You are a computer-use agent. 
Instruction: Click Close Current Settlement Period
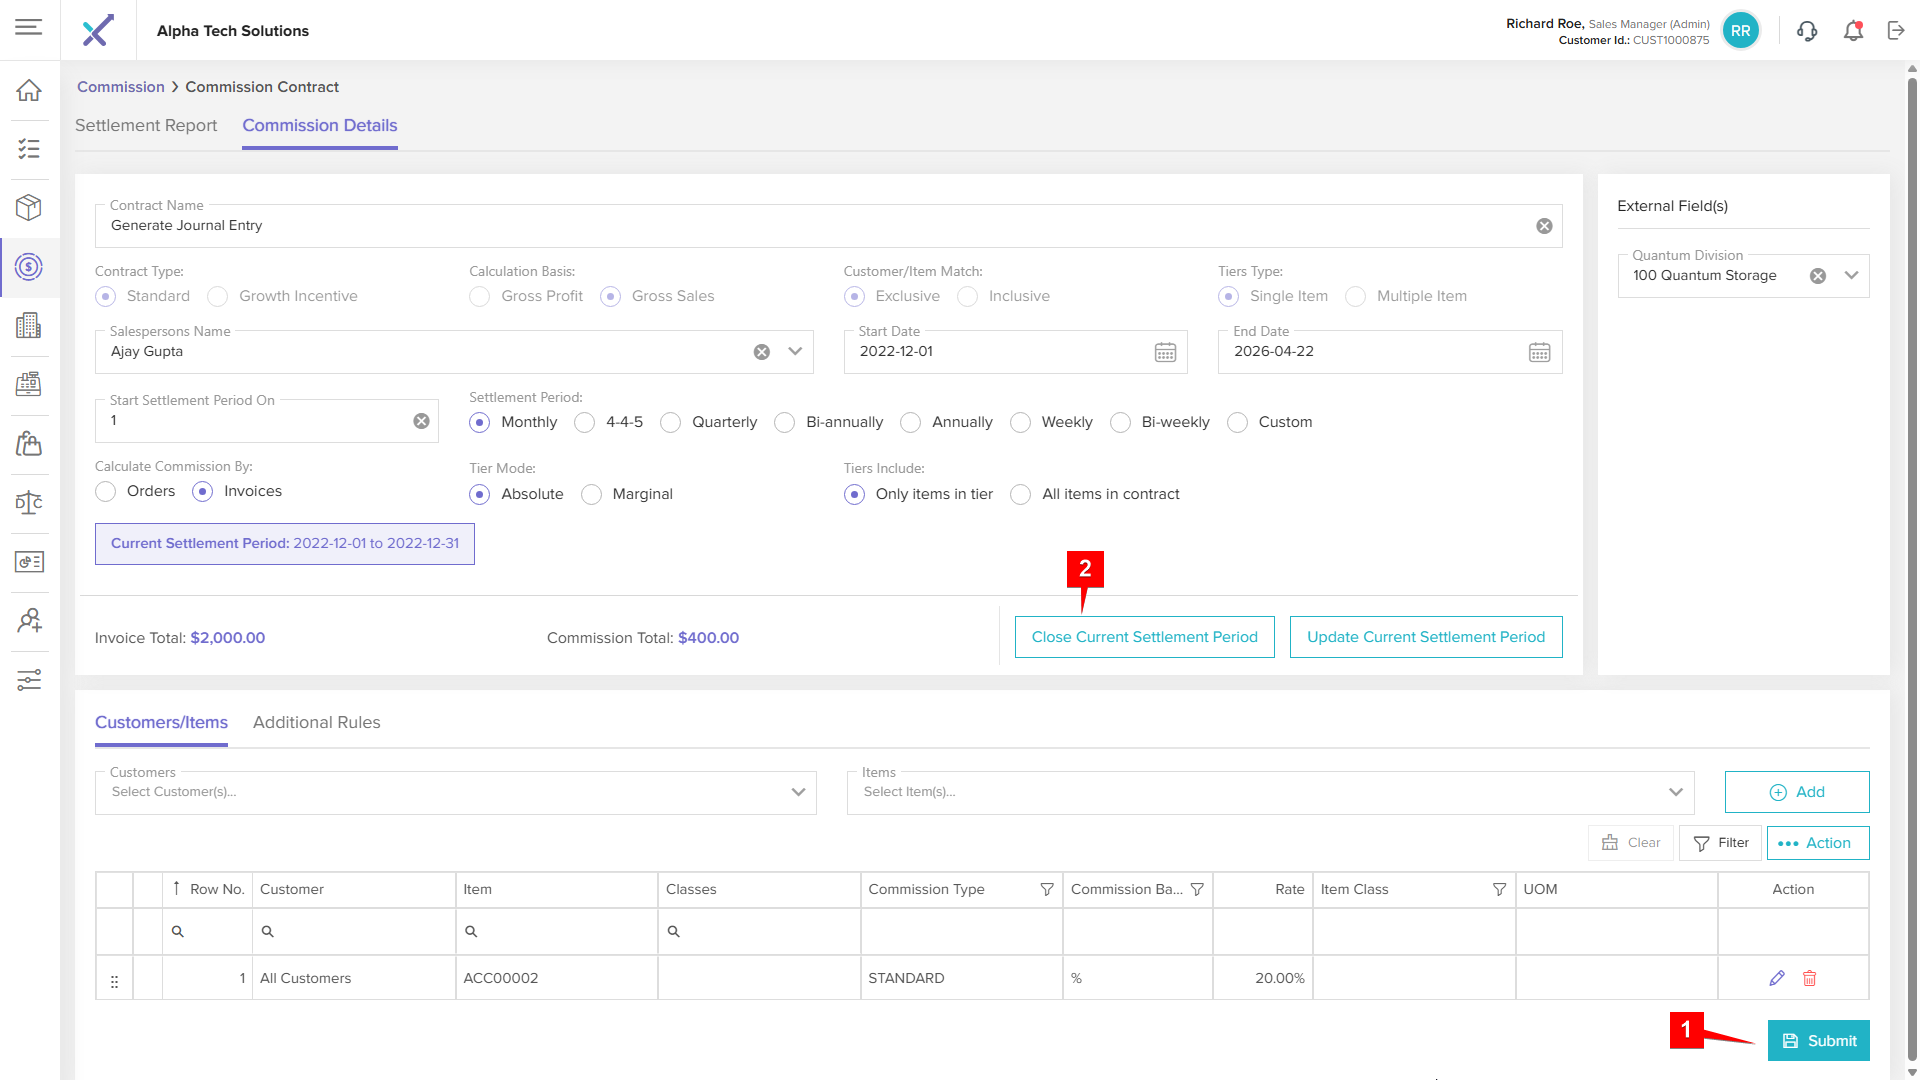[x=1144, y=637]
